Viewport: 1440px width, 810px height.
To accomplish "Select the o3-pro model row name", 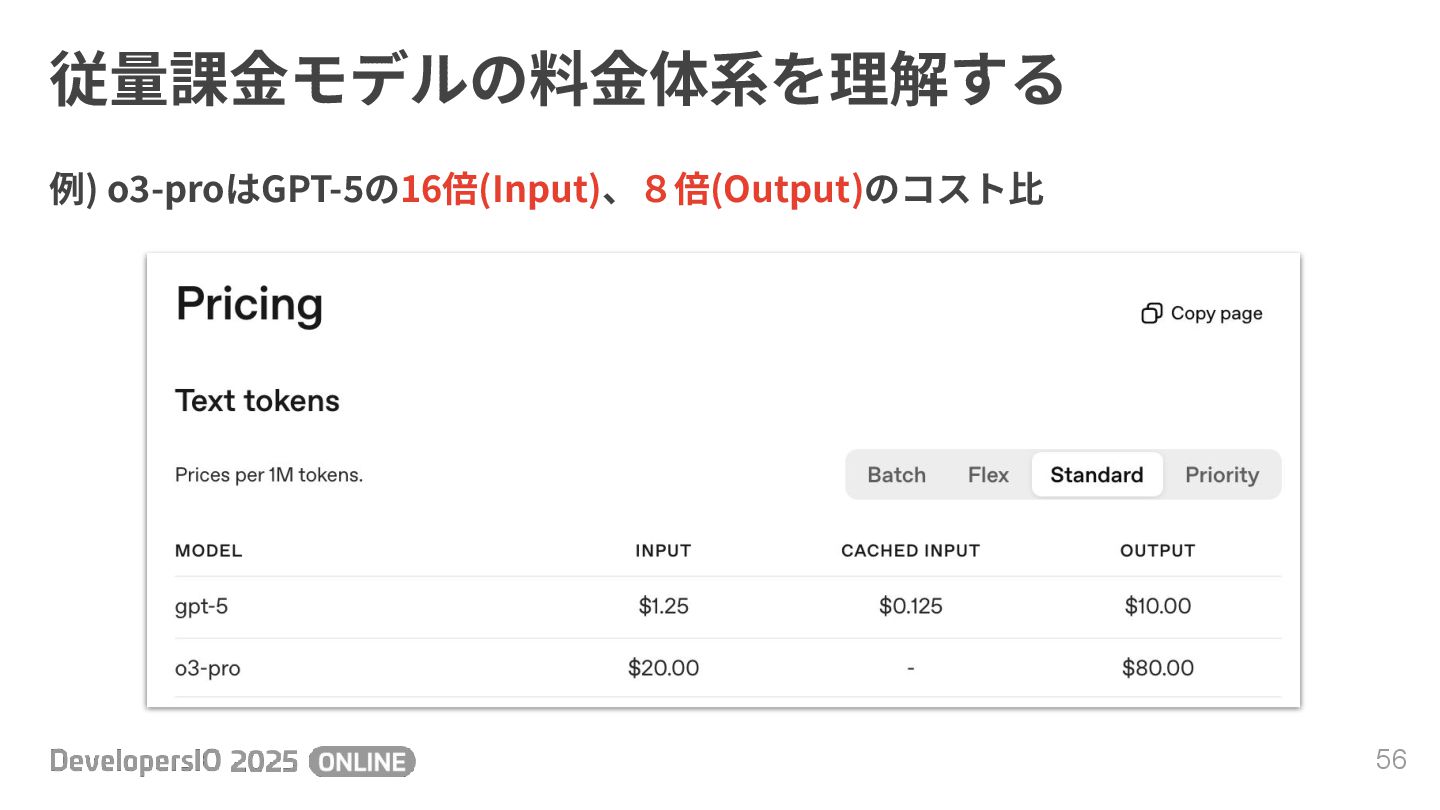I will 208,668.
